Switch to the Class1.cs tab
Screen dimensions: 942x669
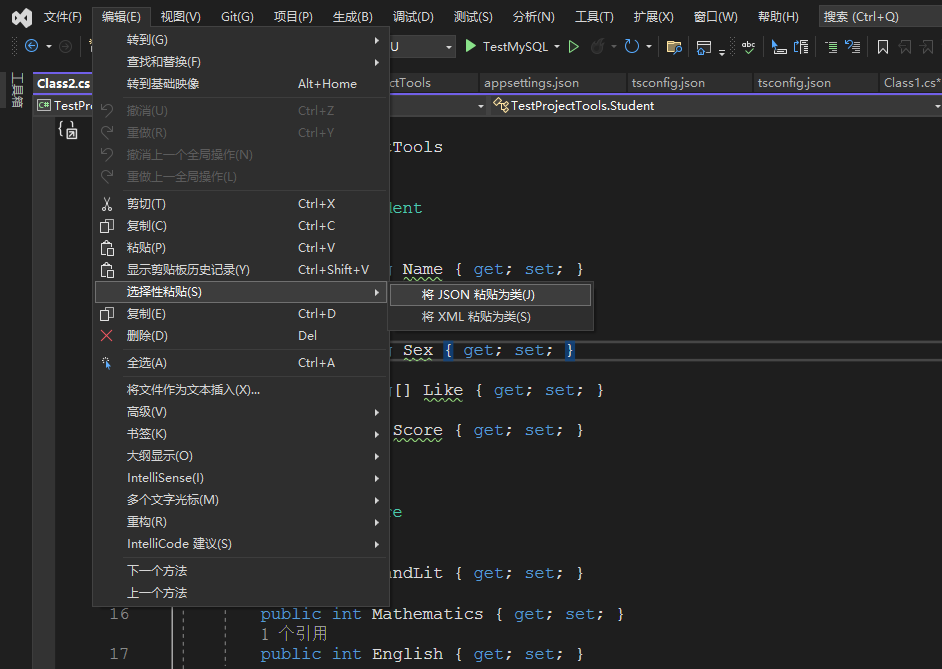(911, 83)
